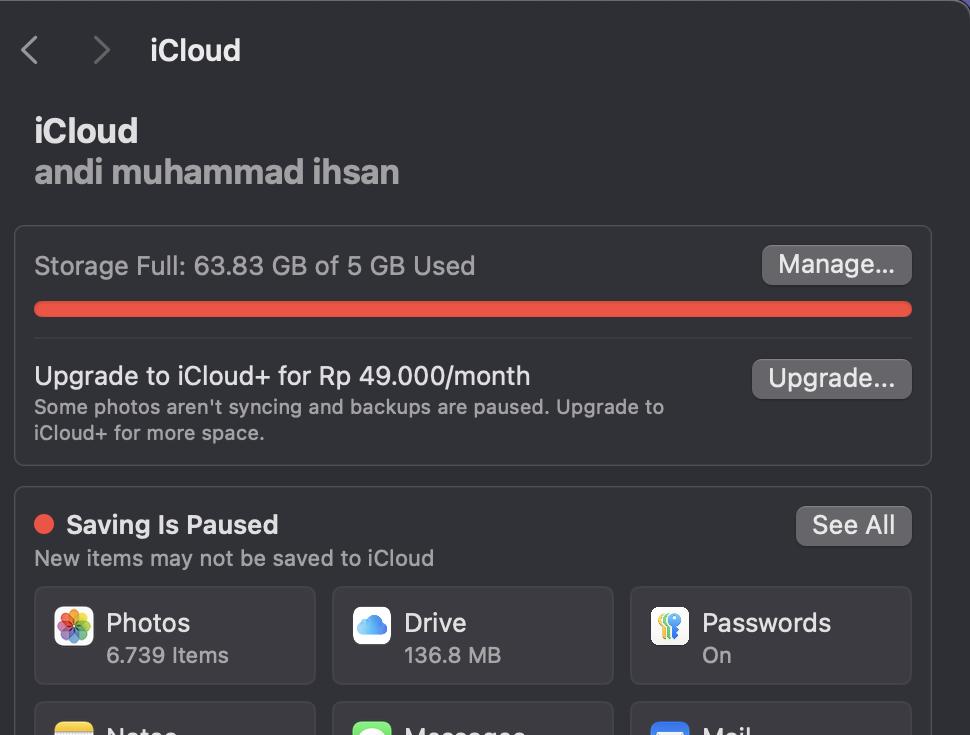The height and width of the screenshot is (735, 970).
Task: Go back with the left chevron
Action: coord(30,50)
